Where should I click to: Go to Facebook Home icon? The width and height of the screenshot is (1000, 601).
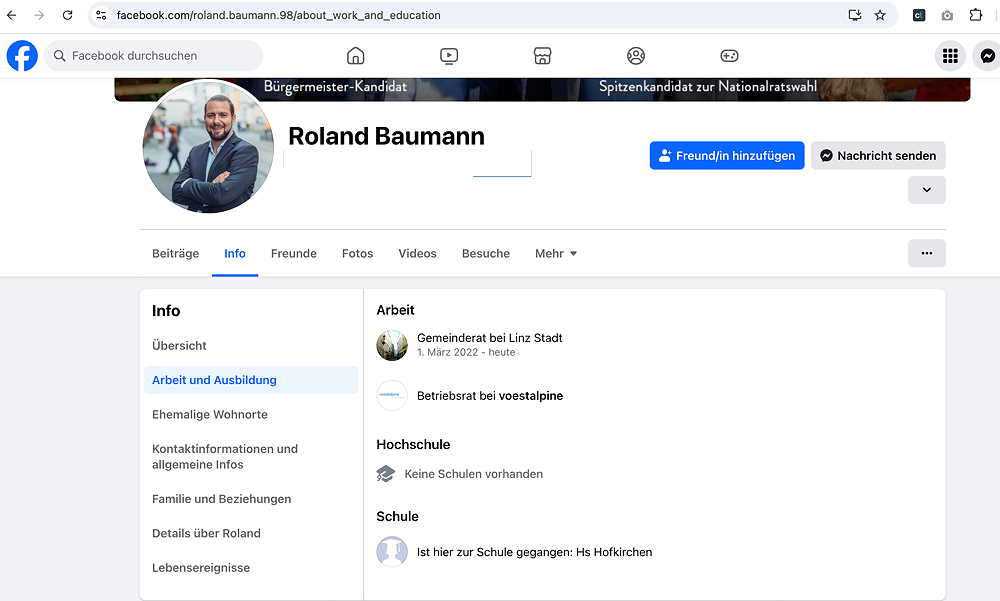(x=355, y=56)
